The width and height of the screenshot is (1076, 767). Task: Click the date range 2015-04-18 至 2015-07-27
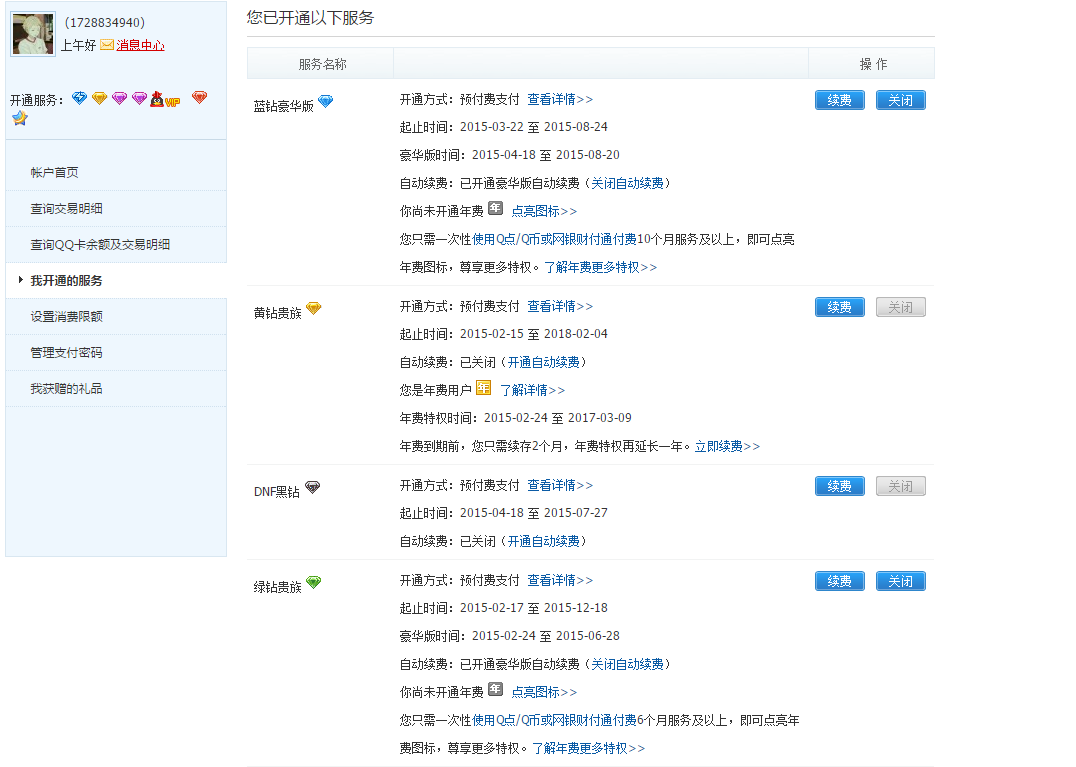(534, 513)
